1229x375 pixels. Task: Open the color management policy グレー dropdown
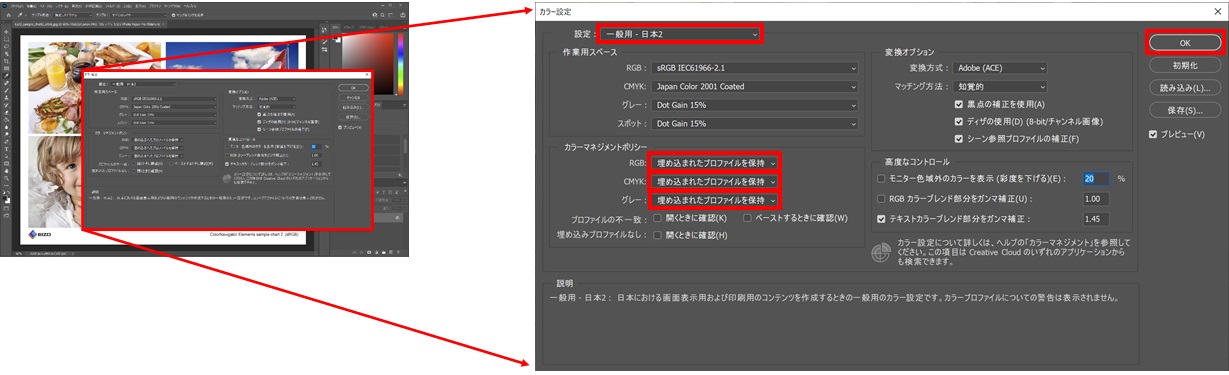click(x=714, y=199)
